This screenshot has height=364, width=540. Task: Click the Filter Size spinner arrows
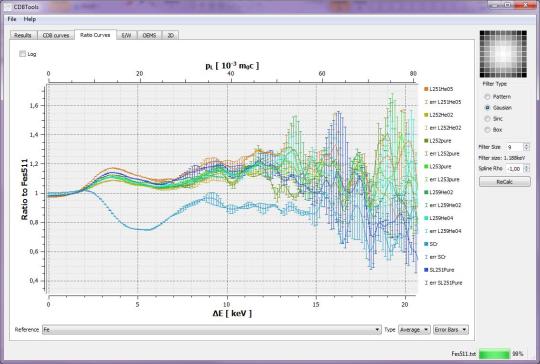[526, 147]
